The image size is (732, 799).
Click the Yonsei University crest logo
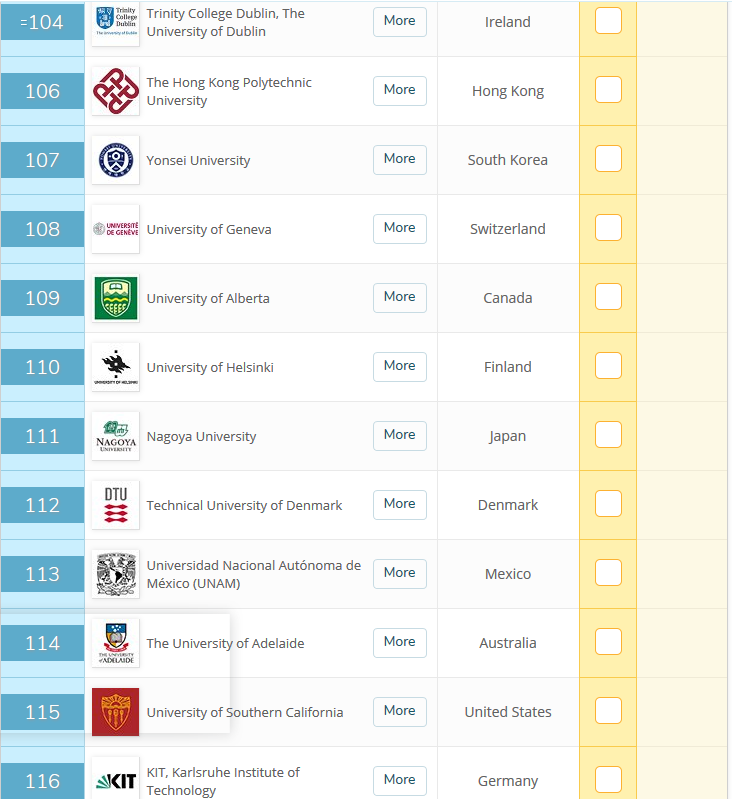pos(115,160)
